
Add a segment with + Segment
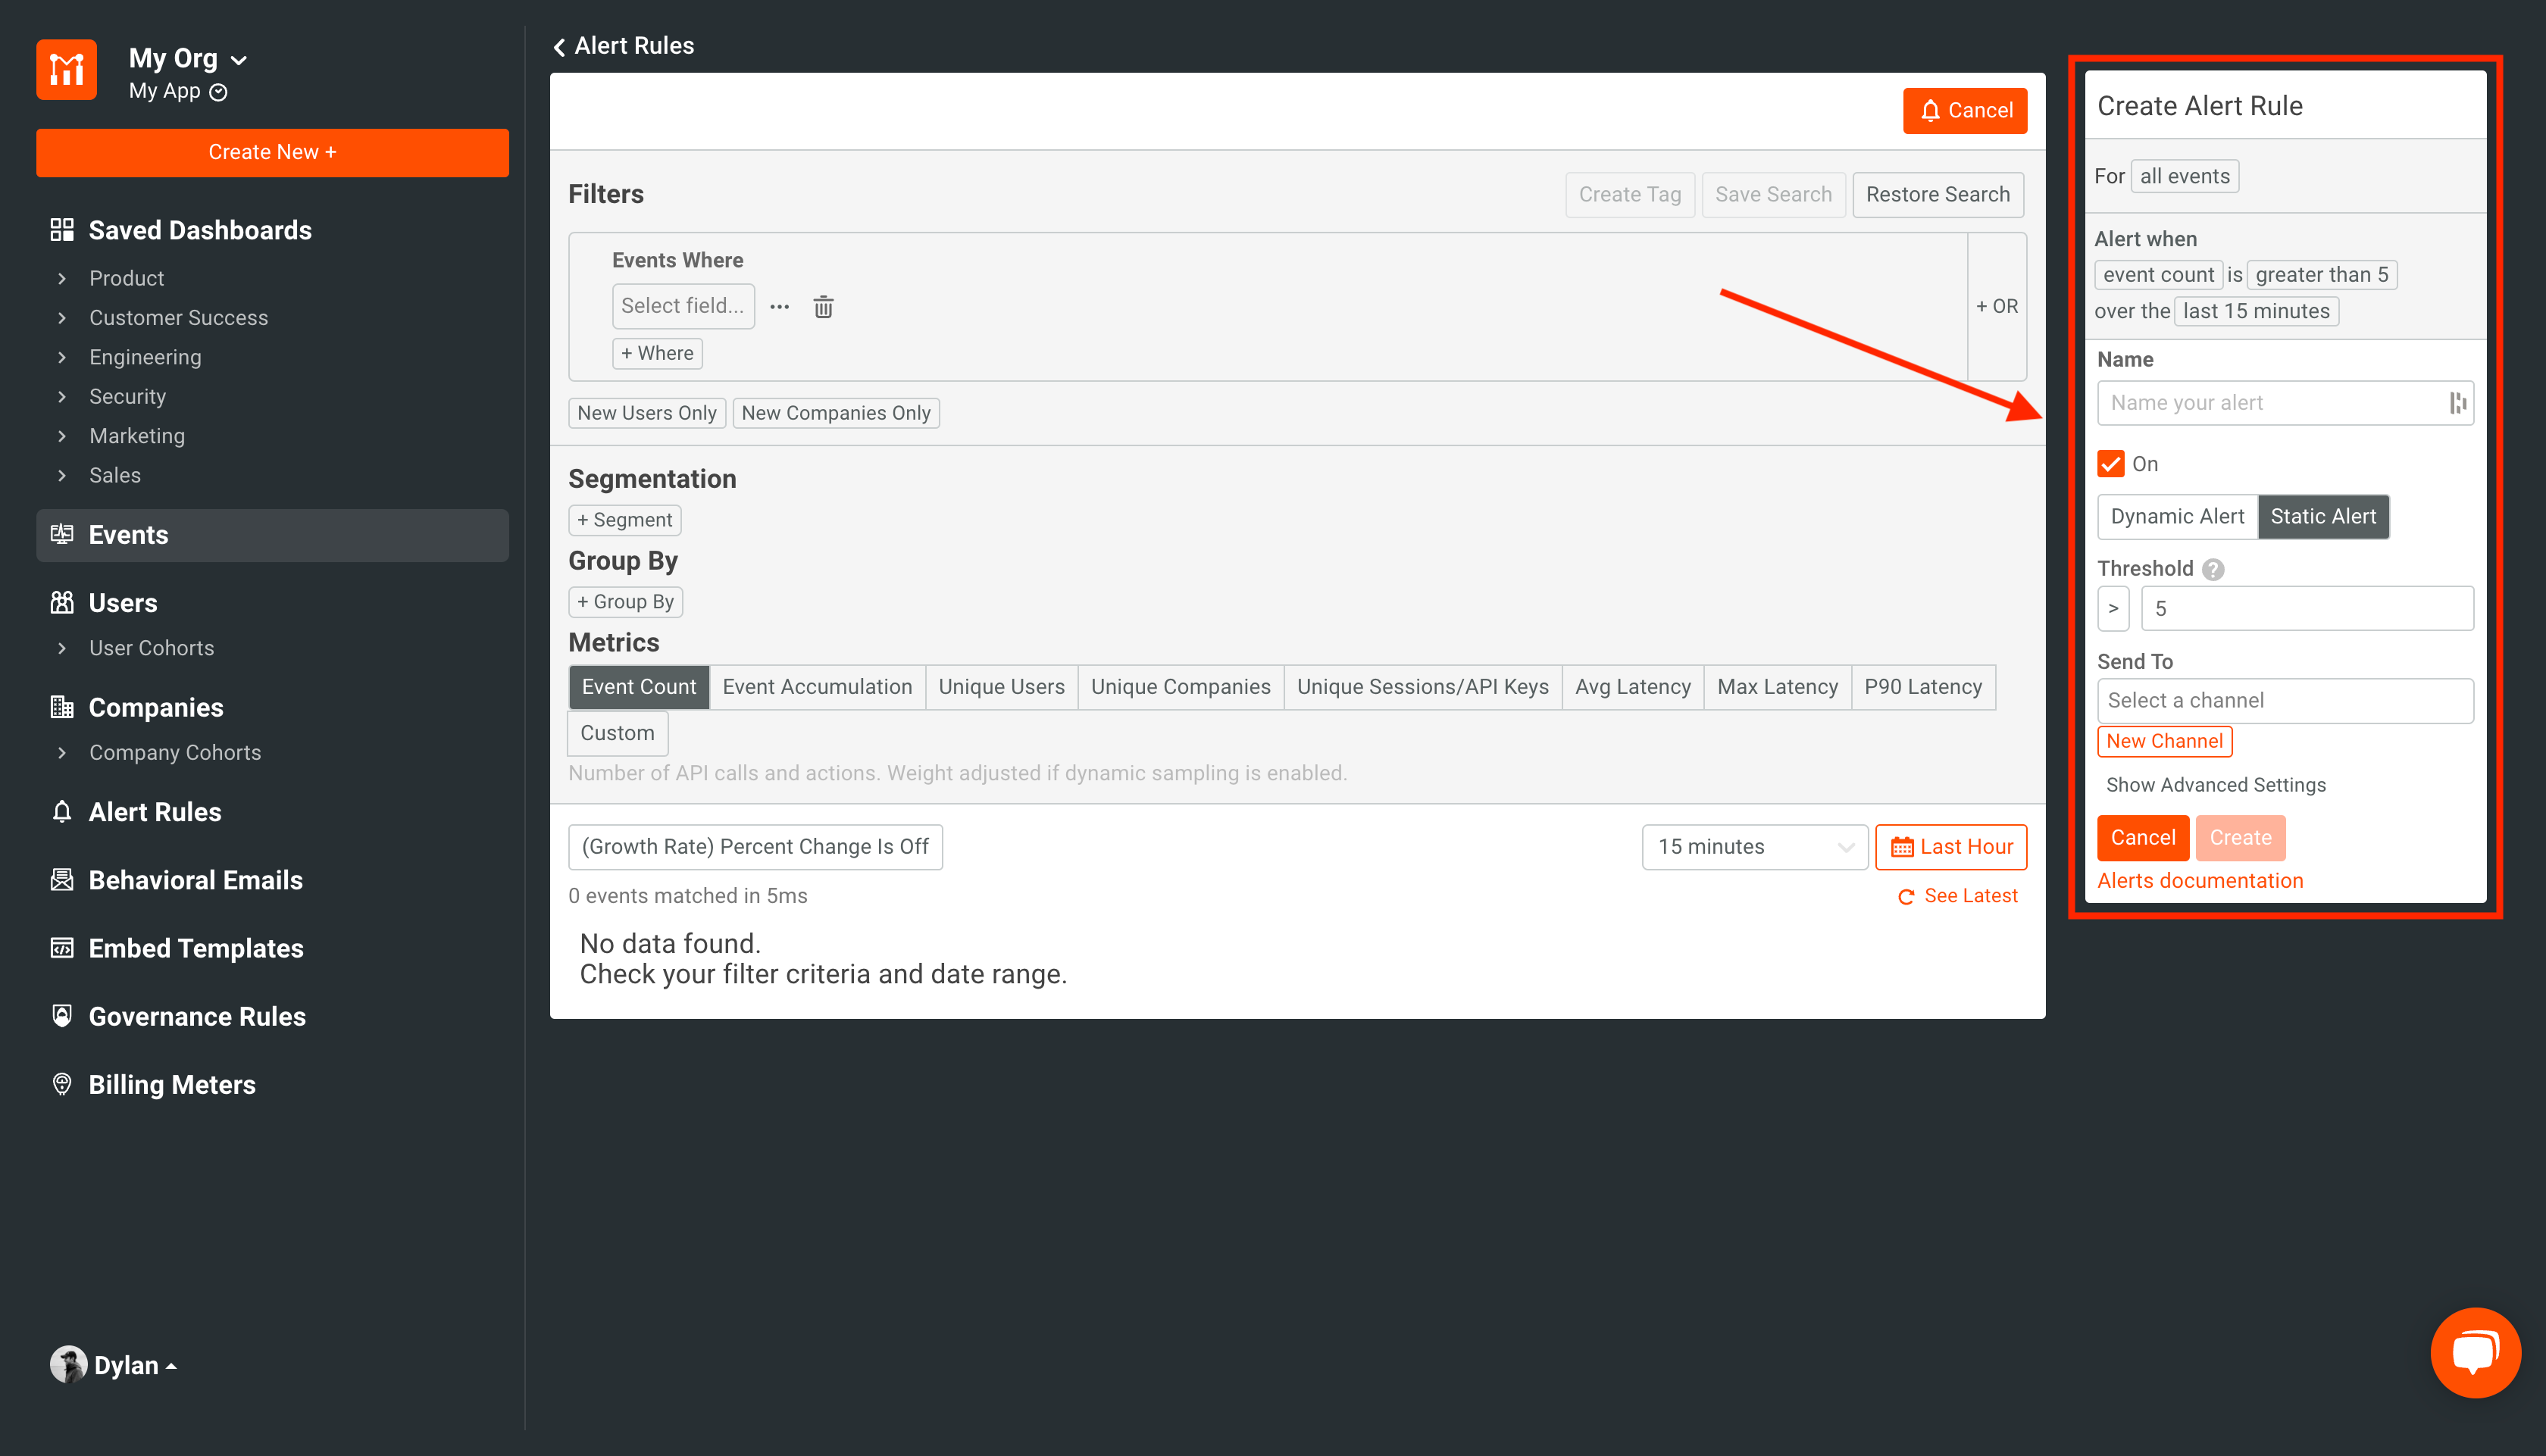(x=625, y=520)
